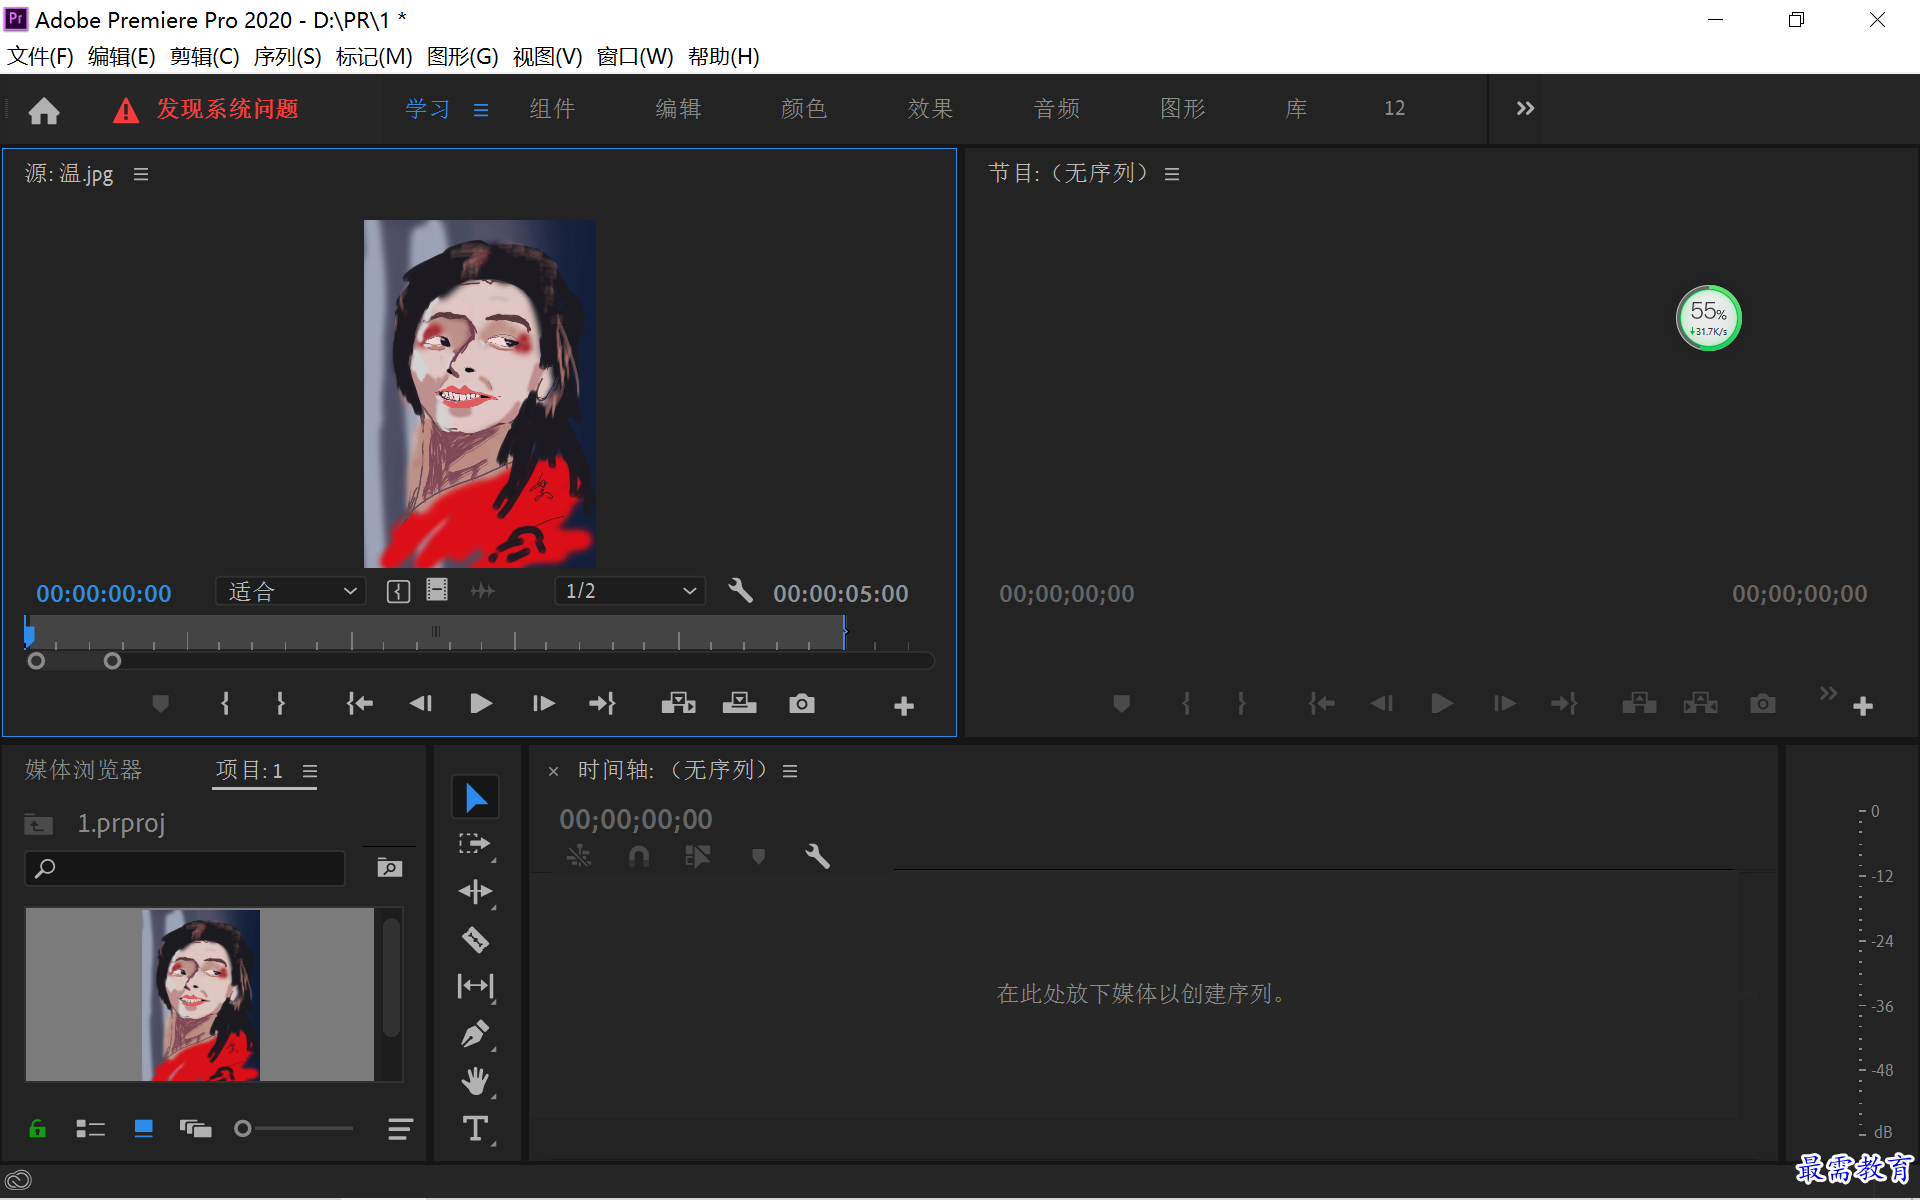Switch to the Effects workspace
This screenshot has height=1200, width=1920.
click(930, 108)
